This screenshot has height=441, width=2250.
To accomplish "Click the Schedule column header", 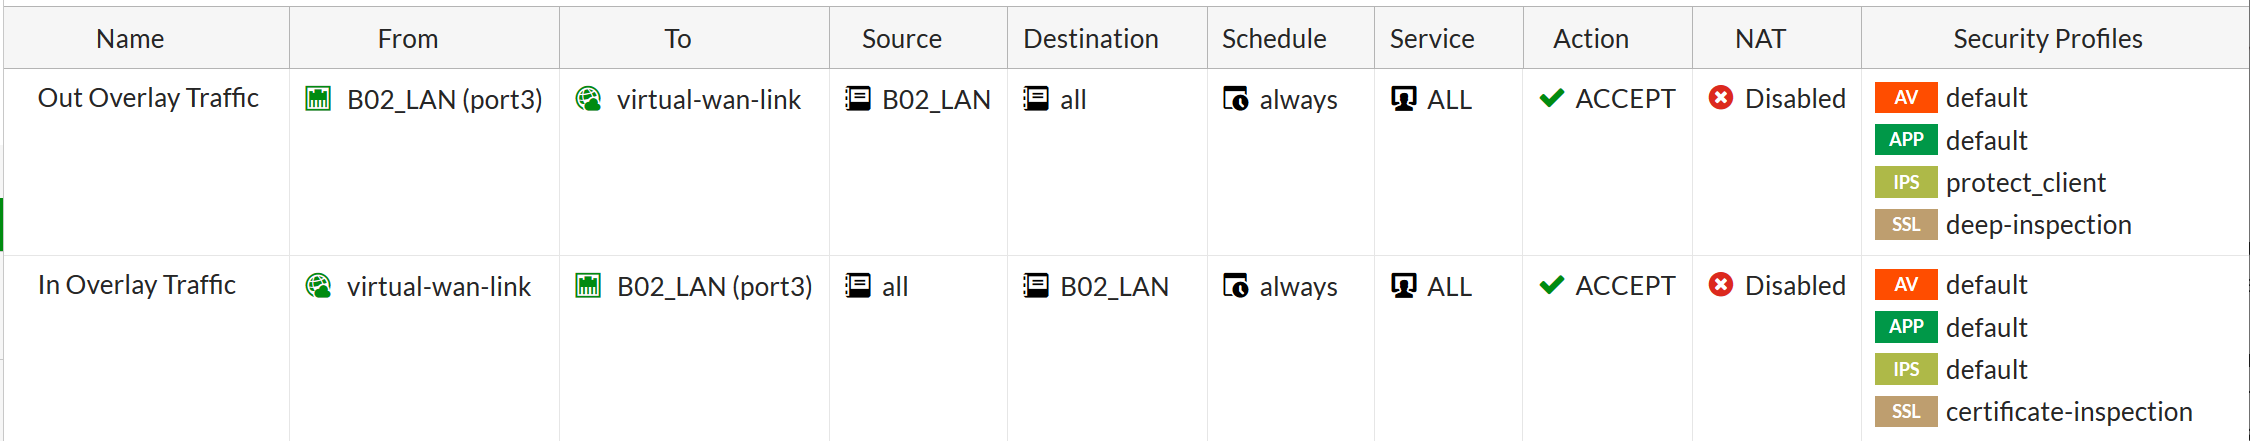I will [x=1274, y=38].
